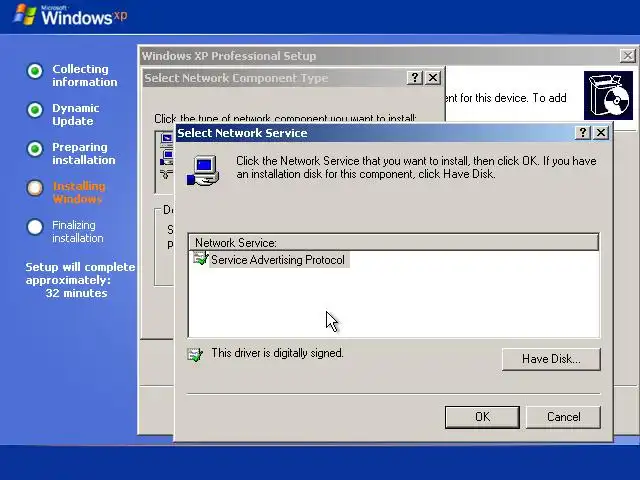Click the Have Disk... button
The image size is (640, 480).
click(551, 359)
